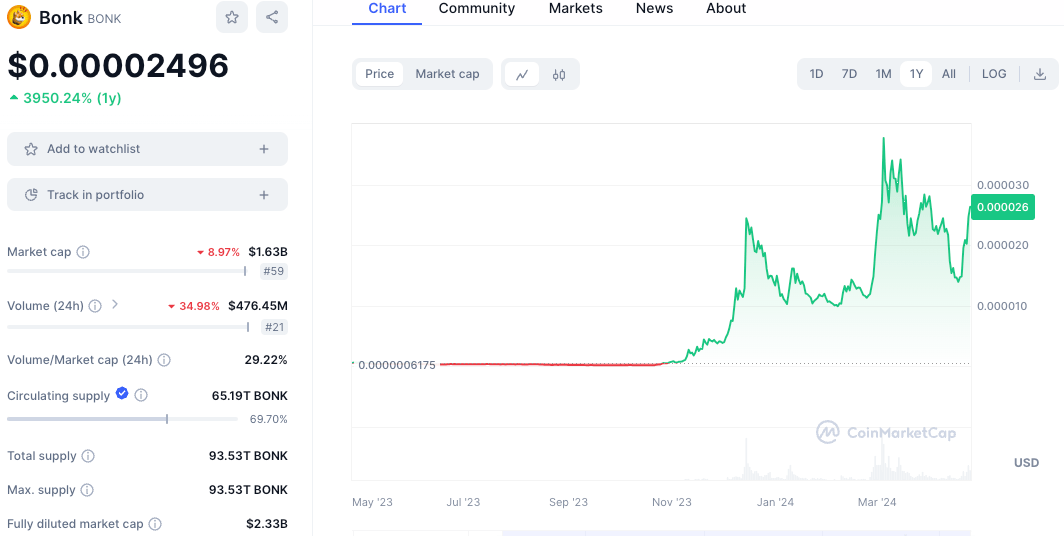
Task: Open the Community tab
Action: pyautogui.click(x=476, y=9)
